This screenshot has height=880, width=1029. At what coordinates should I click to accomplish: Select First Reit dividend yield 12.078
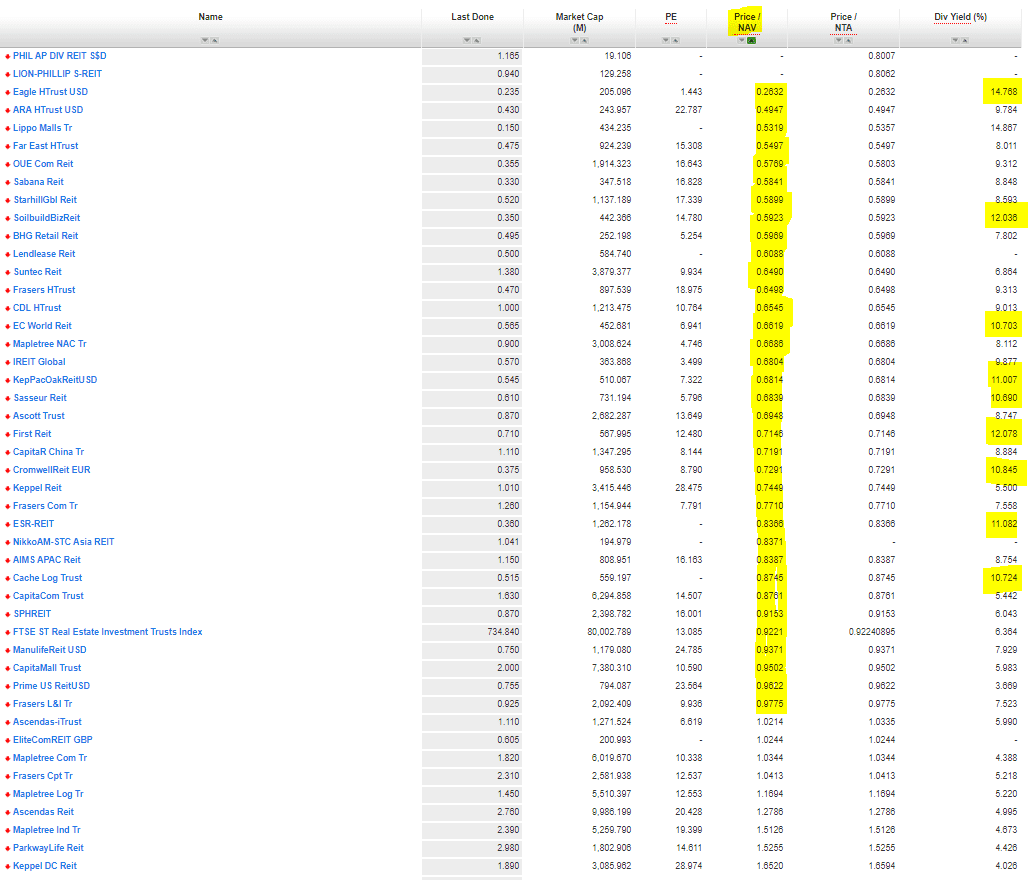point(1004,434)
